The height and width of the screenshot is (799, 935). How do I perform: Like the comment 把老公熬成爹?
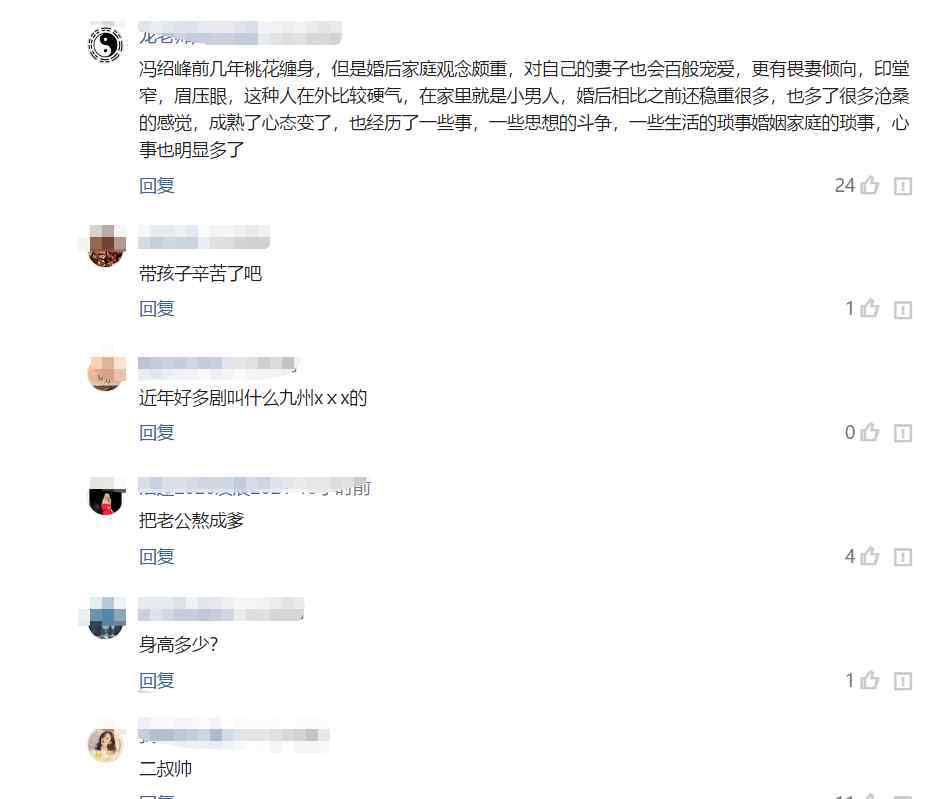click(x=869, y=556)
